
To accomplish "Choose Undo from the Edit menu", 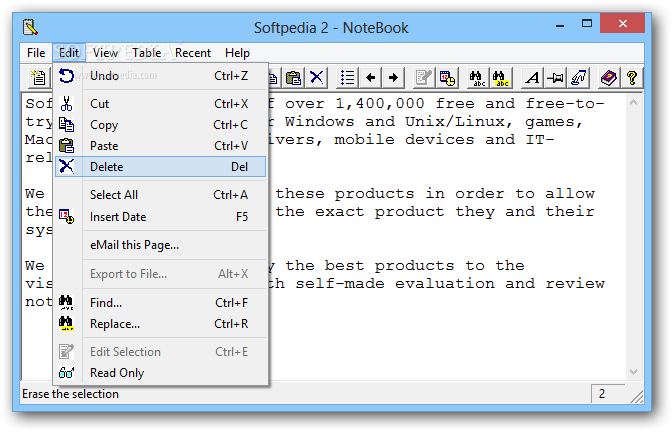I will [161, 76].
